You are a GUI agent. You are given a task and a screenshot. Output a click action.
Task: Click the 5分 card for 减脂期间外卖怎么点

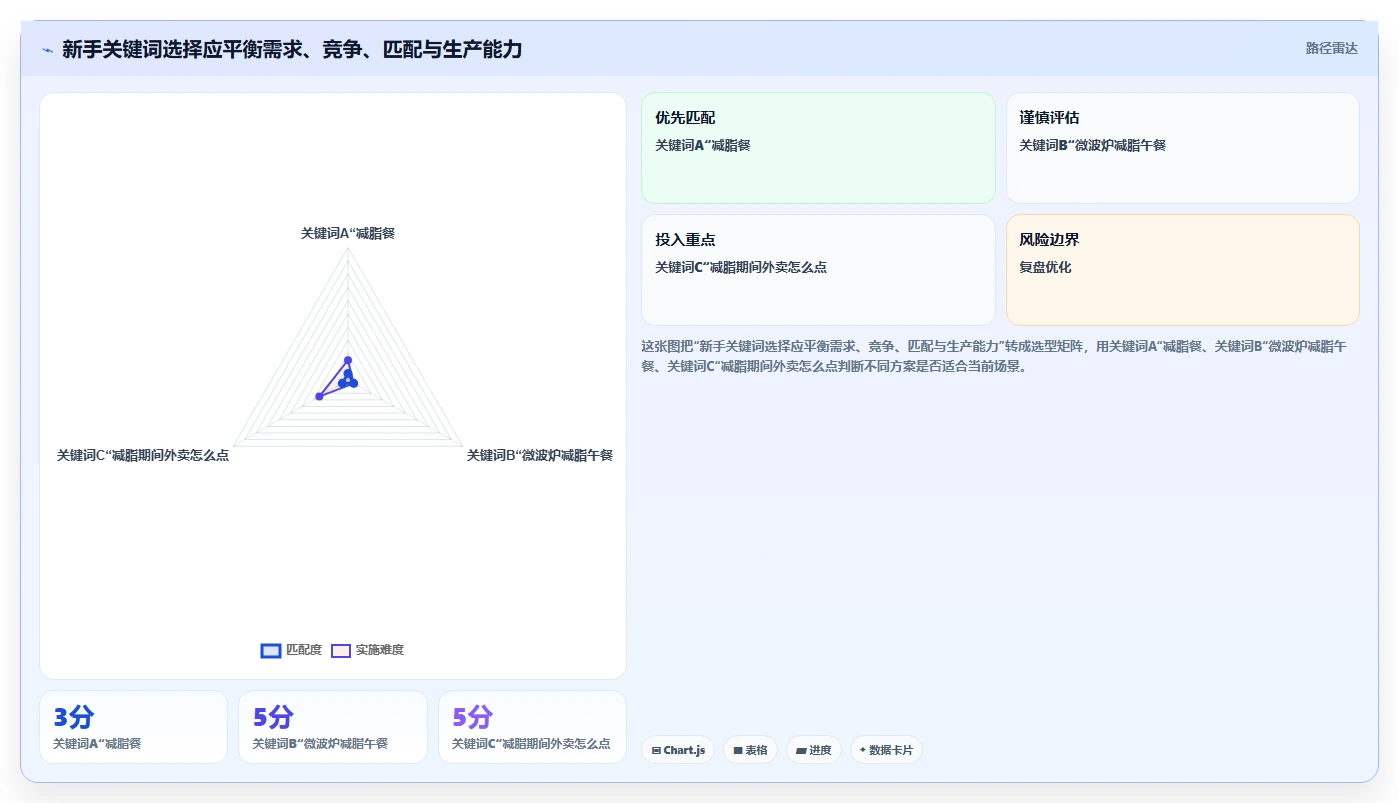coord(532,727)
